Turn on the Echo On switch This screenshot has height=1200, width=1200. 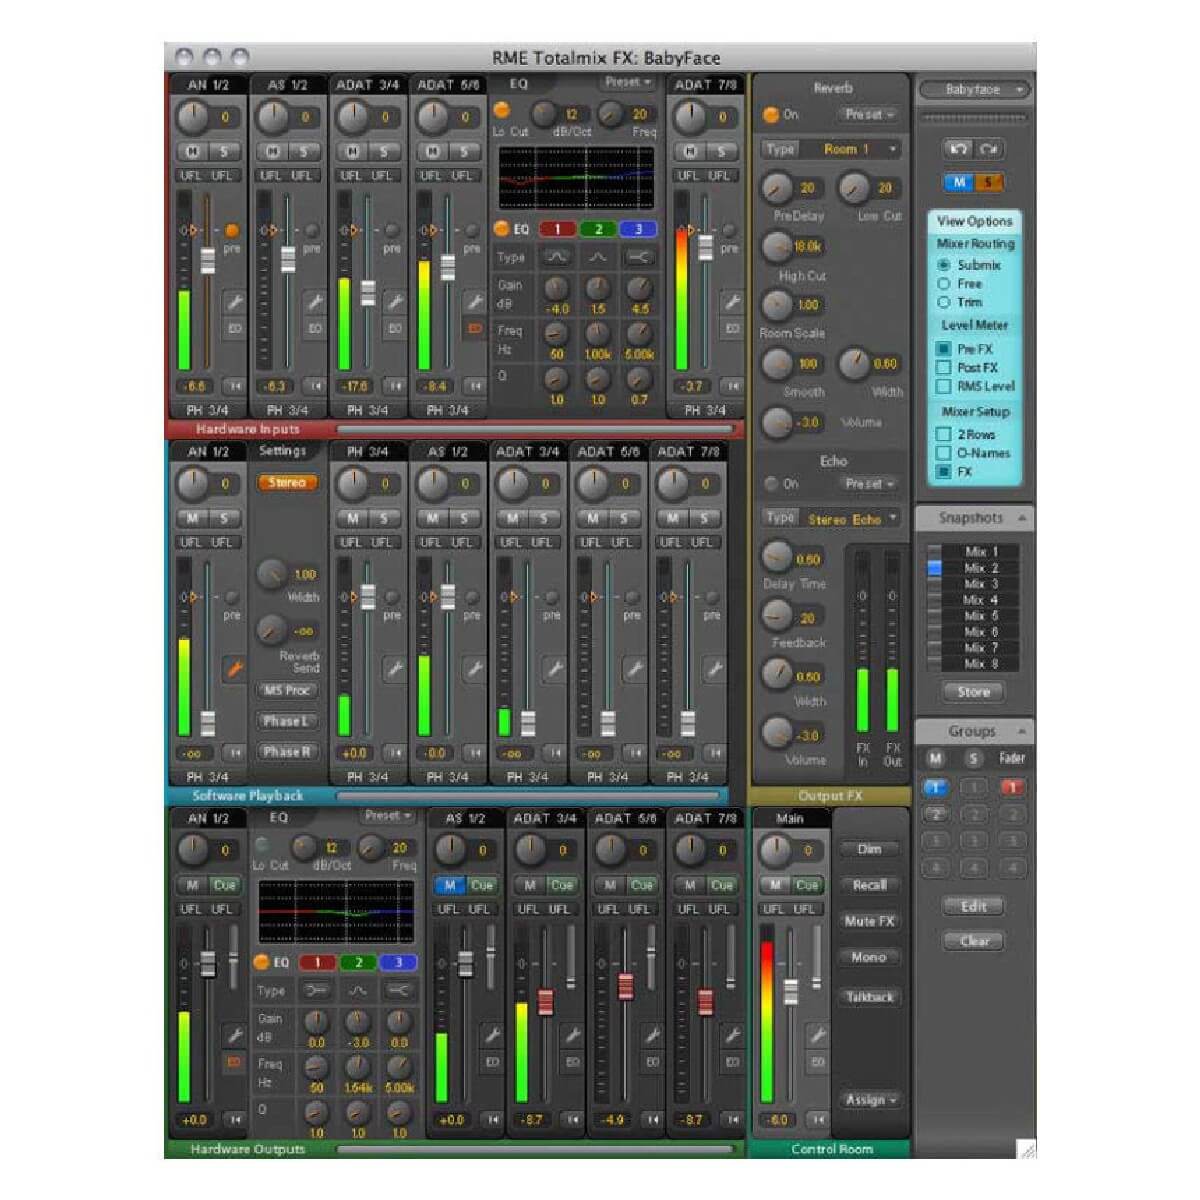coord(771,484)
